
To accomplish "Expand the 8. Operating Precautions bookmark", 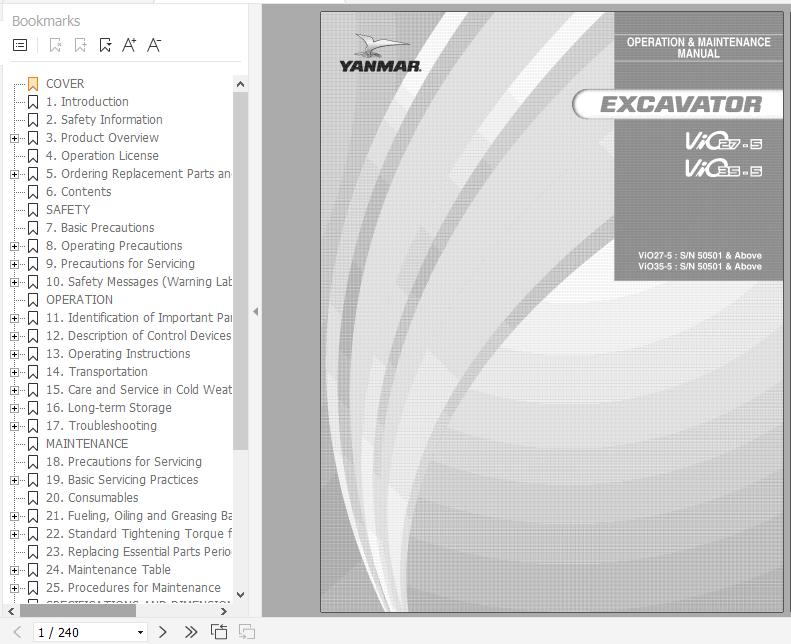I will [x=15, y=246].
